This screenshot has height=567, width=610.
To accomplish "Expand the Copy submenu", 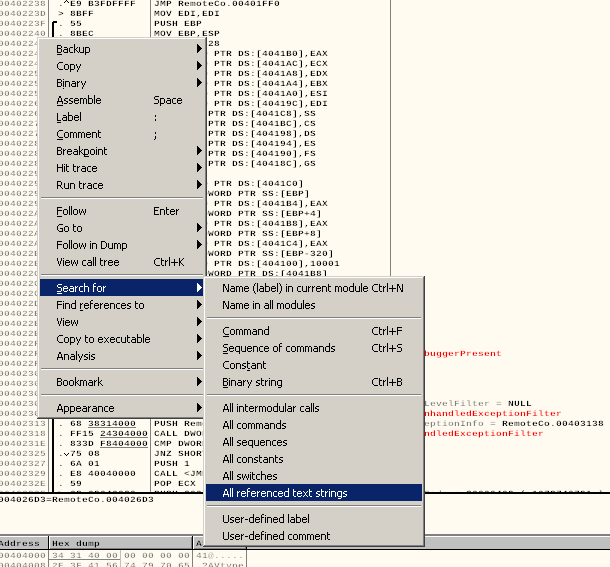I will pyautogui.click(x=69, y=66).
